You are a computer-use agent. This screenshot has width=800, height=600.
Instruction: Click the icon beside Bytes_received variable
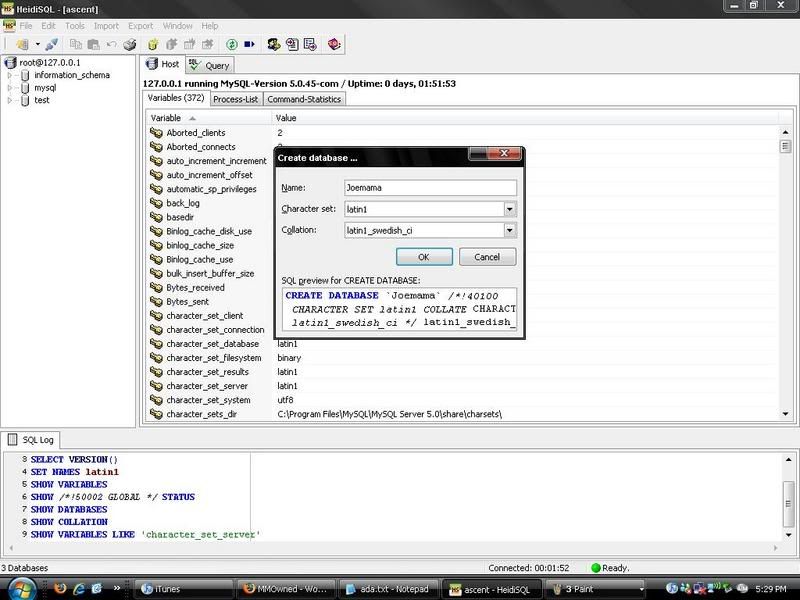pyautogui.click(x=156, y=288)
